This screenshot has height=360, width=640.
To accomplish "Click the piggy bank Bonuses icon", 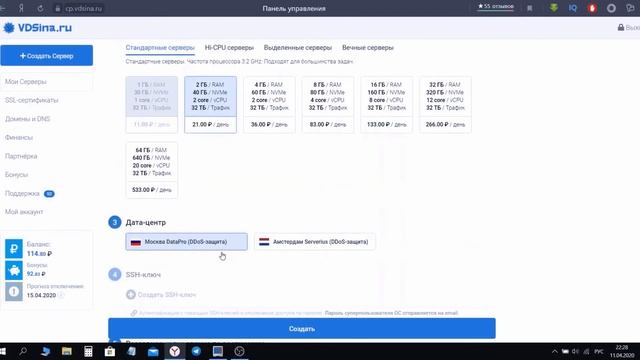I will point(14,270).
